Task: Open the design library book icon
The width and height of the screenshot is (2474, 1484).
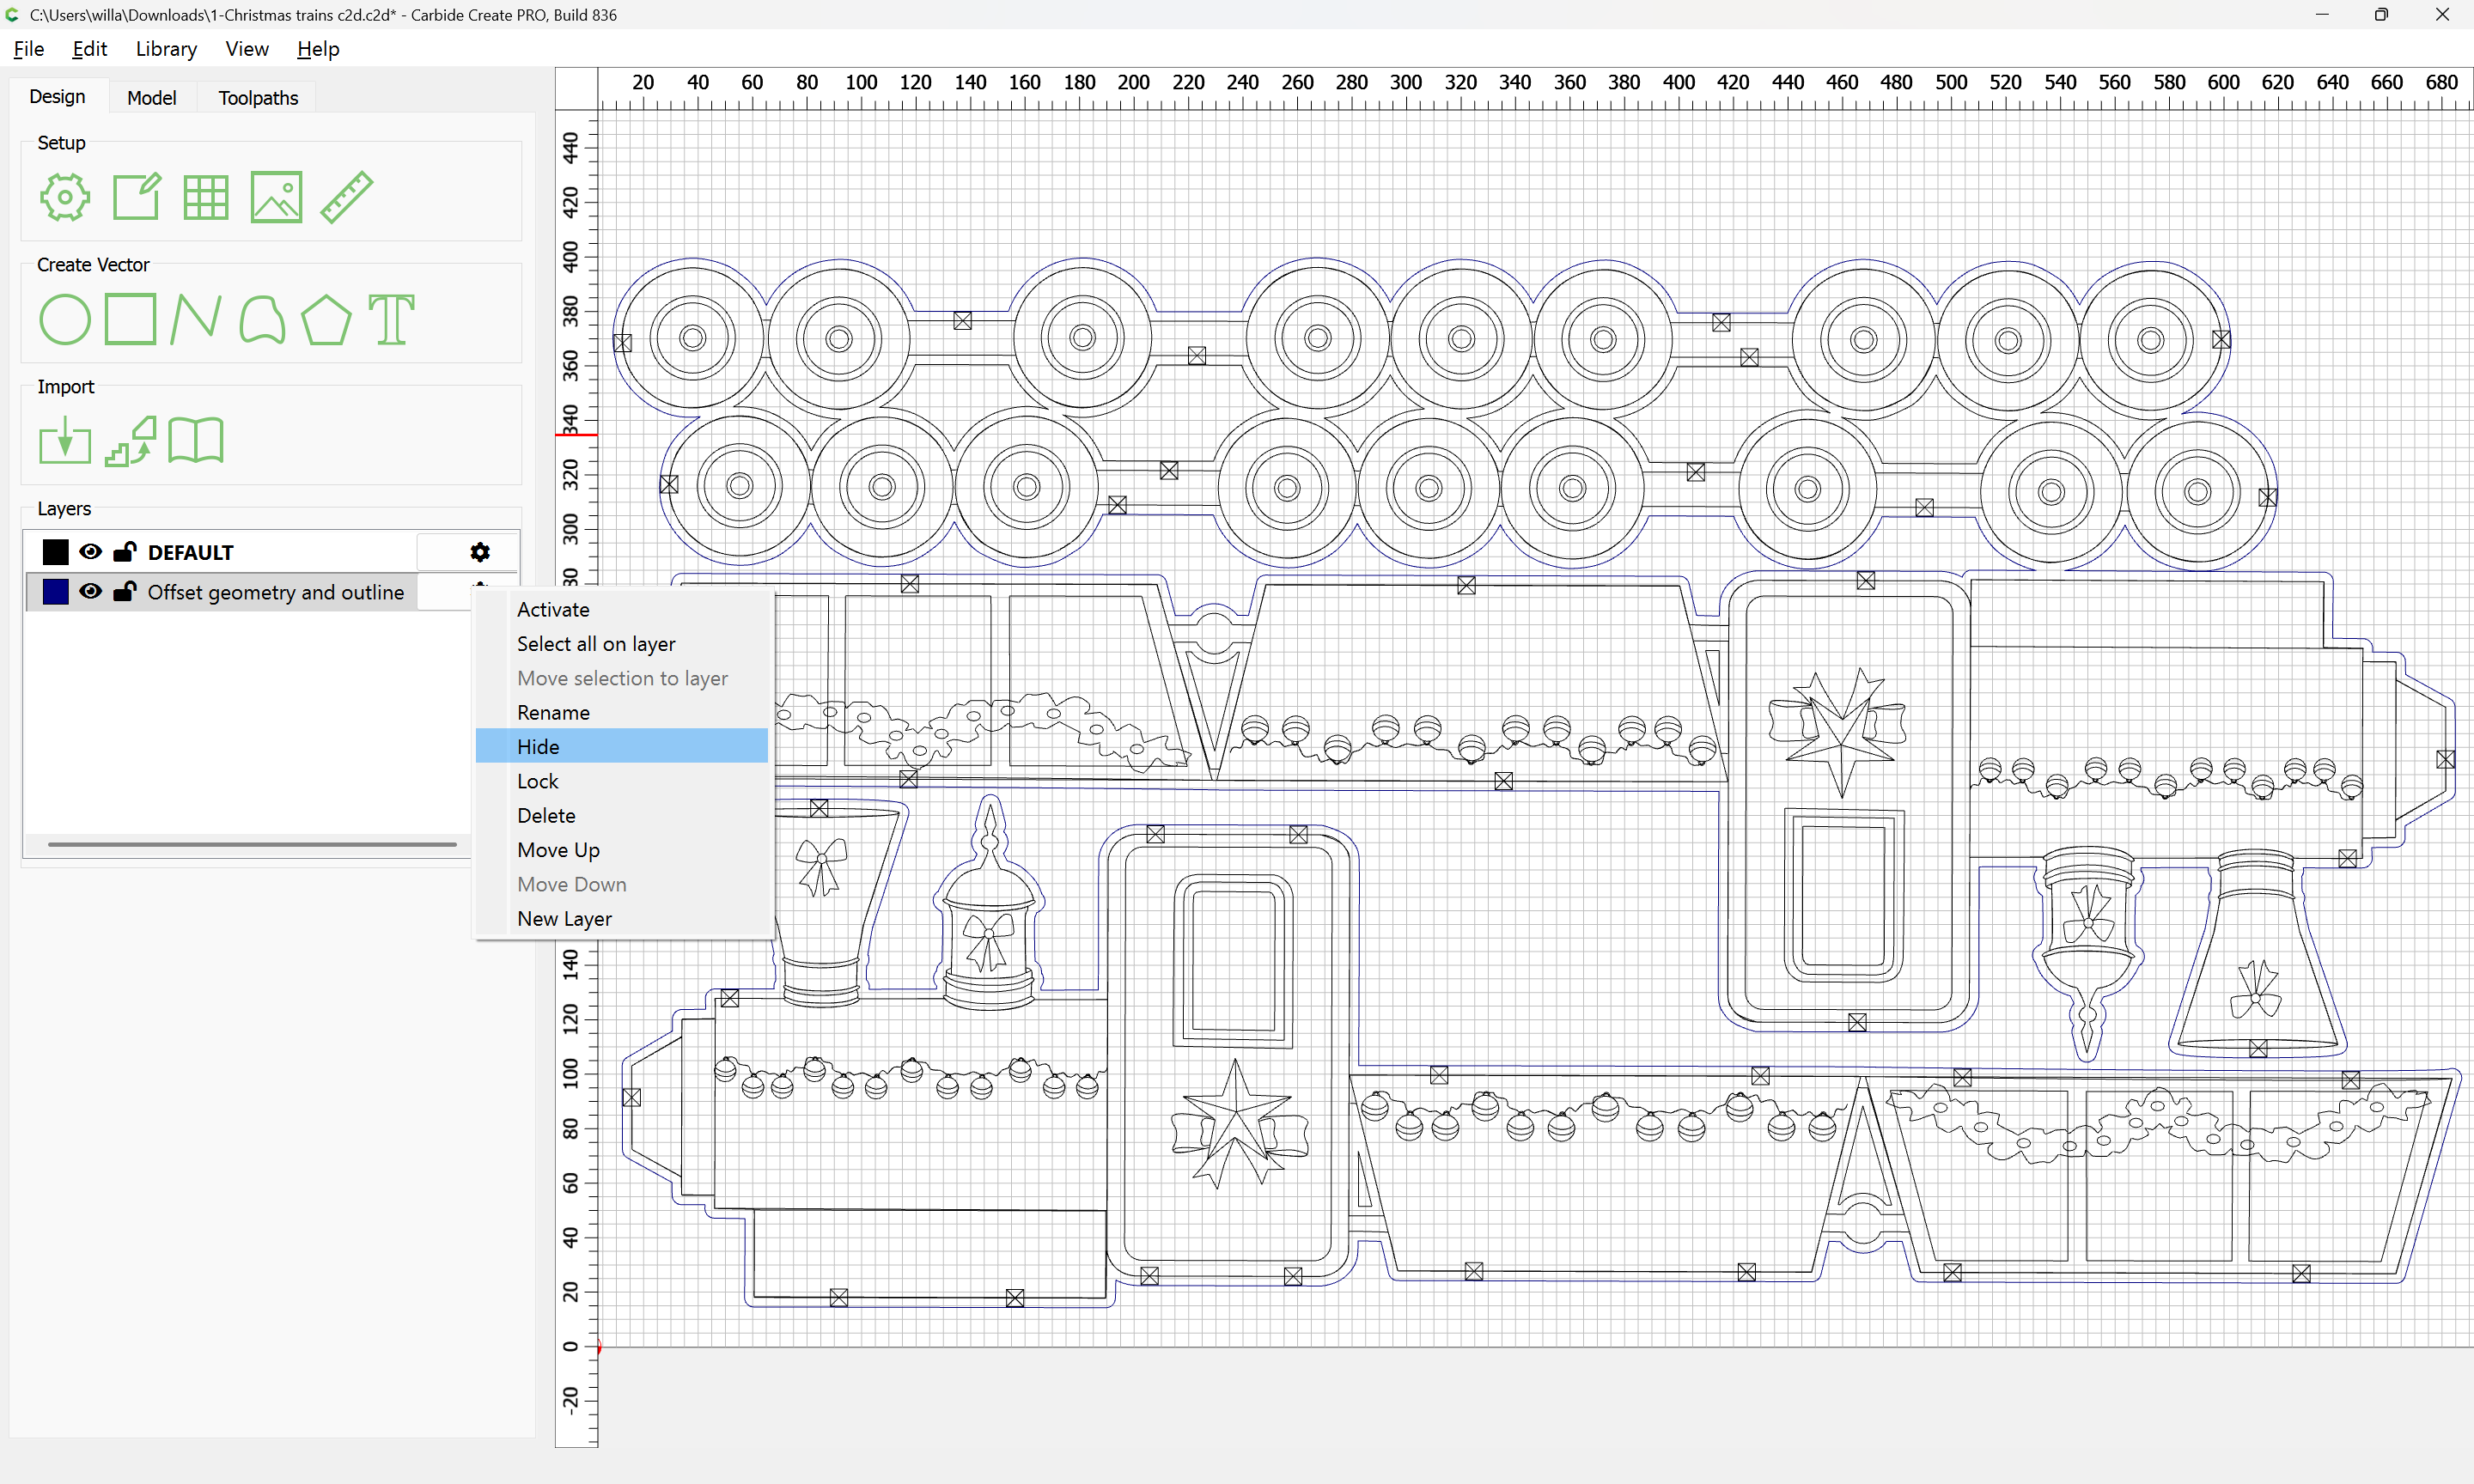Action: click(196, 441)
